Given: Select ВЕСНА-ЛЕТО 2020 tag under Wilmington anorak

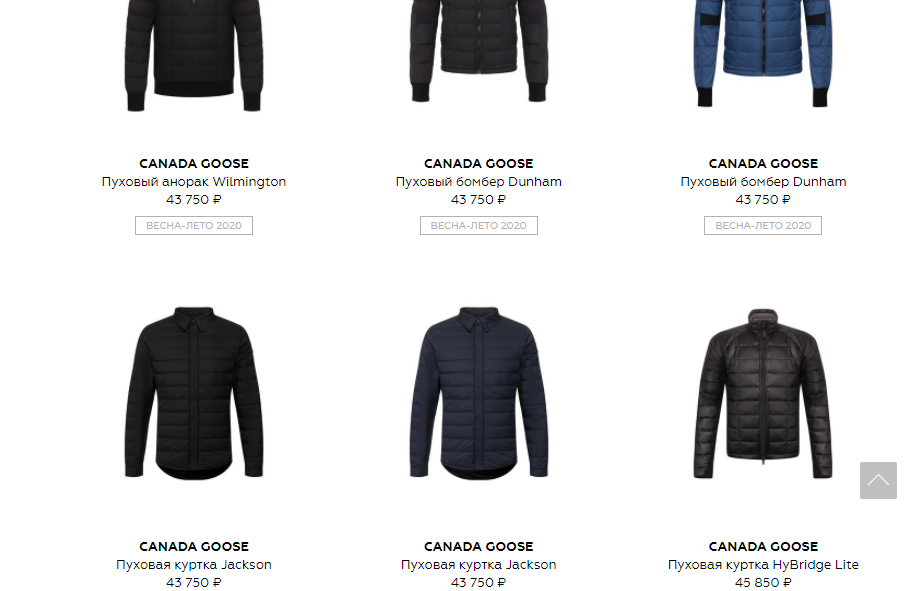Looking at the screenshot, I should [194, 226].
